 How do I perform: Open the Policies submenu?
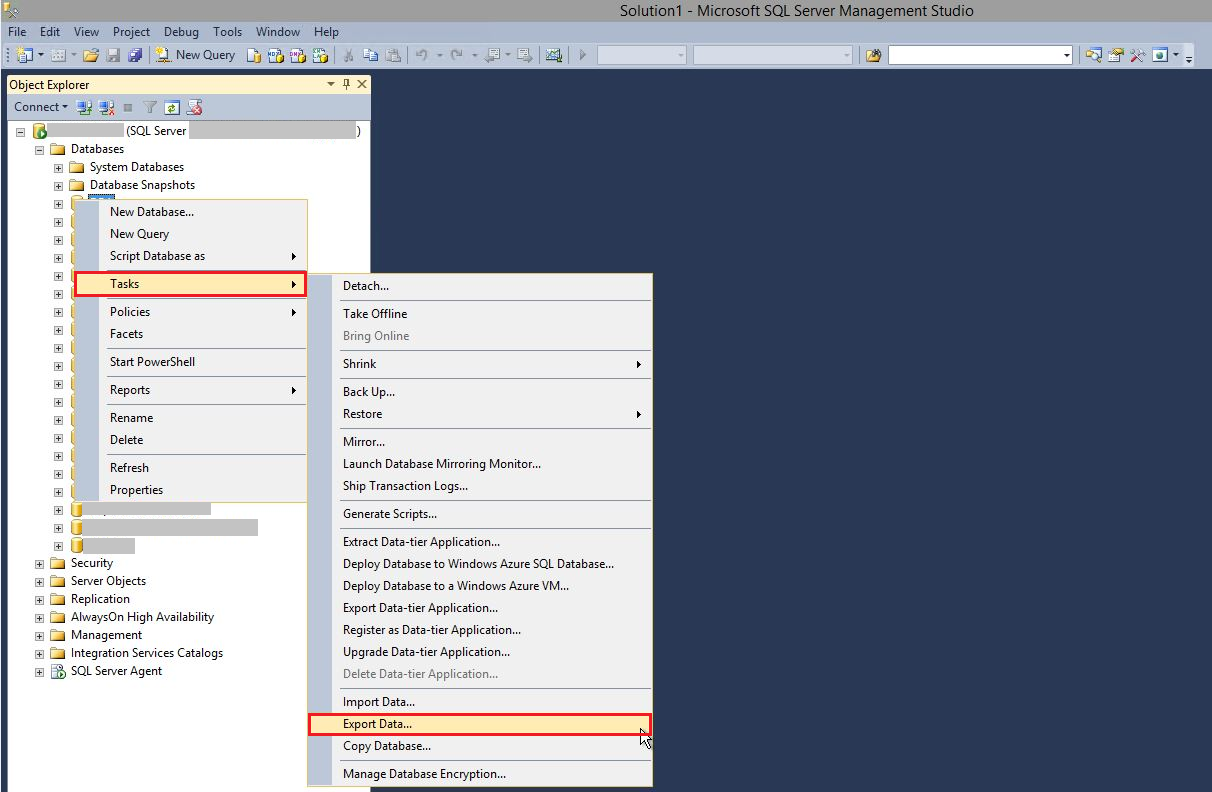click(190, 312)
